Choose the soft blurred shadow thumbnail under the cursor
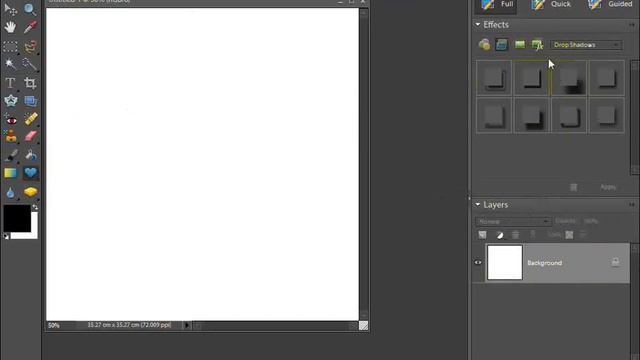 pos(569,78)
